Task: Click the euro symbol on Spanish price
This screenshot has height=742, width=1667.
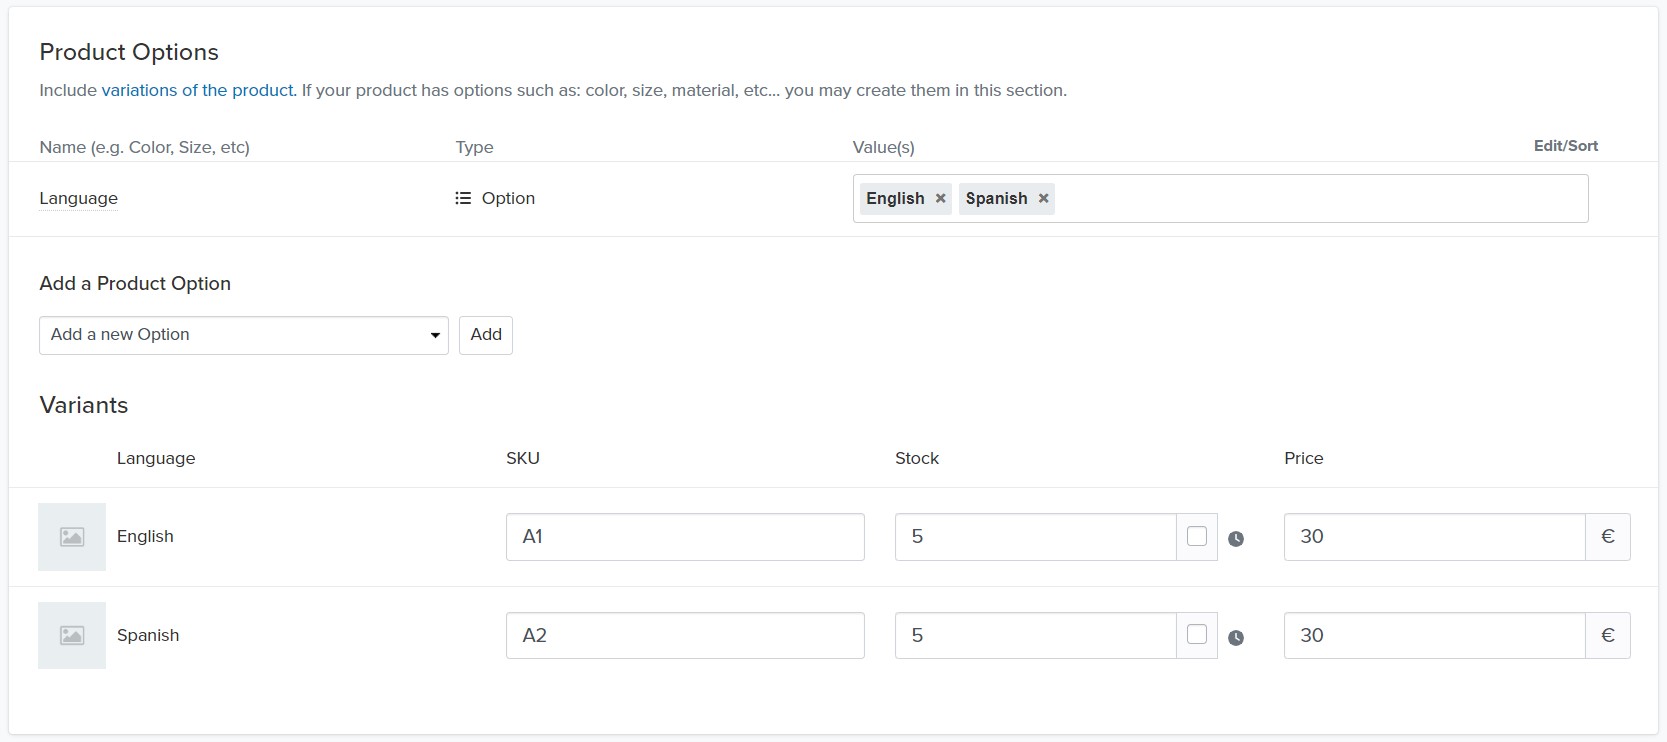Action: [x=1607, y=636]
